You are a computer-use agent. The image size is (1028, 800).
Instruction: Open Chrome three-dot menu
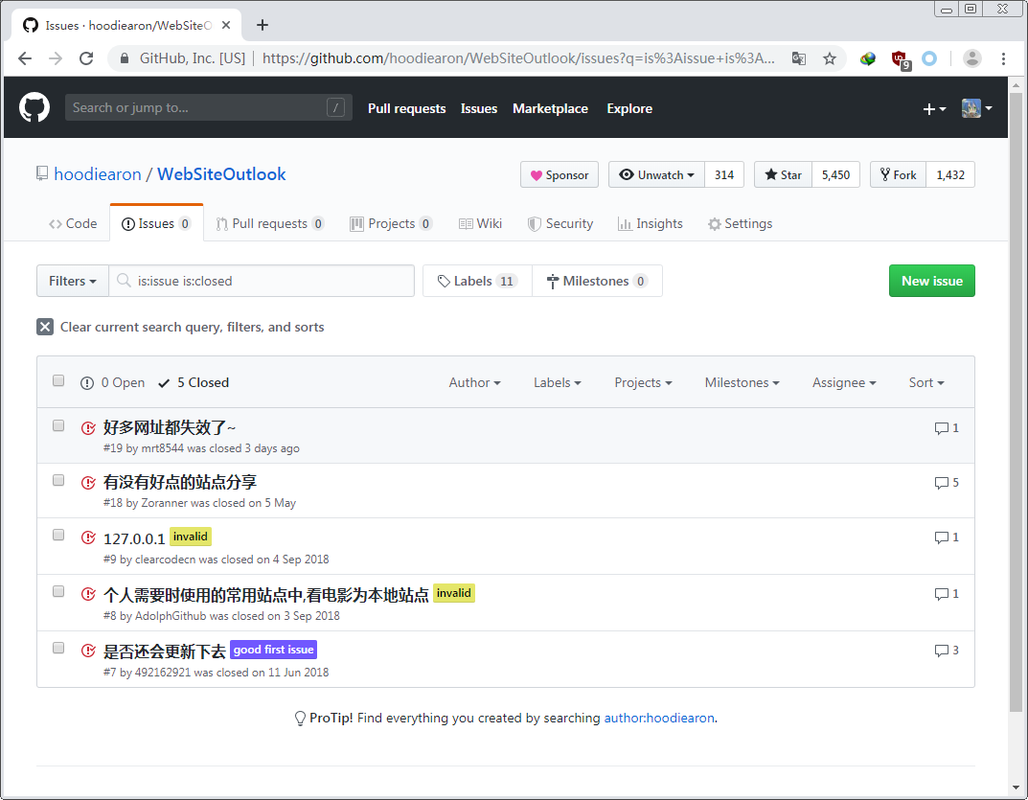coord(1003,58)
